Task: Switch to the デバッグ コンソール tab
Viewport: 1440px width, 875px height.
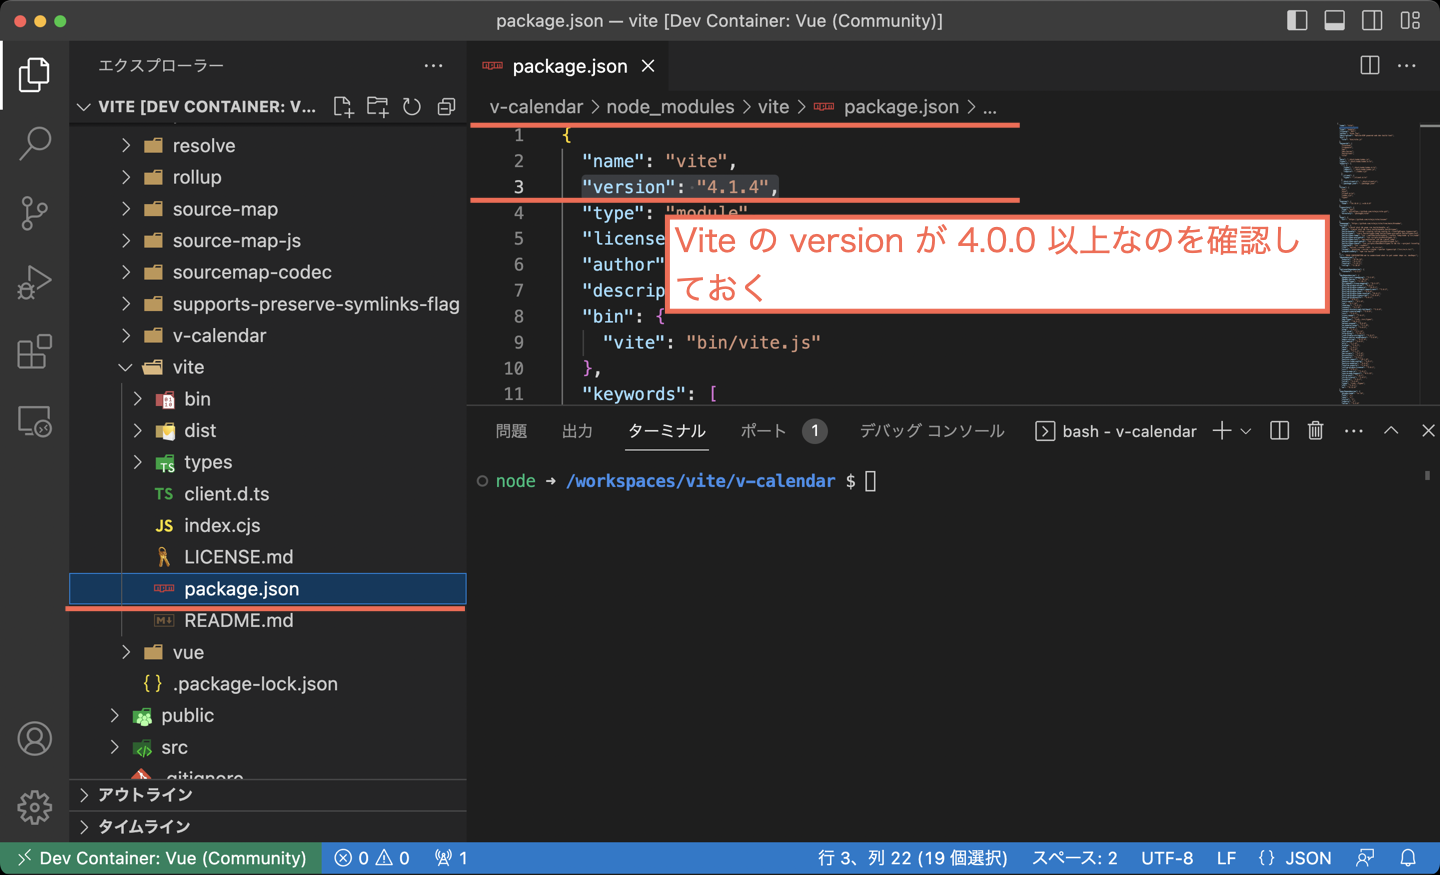Action: coord(932,431)
